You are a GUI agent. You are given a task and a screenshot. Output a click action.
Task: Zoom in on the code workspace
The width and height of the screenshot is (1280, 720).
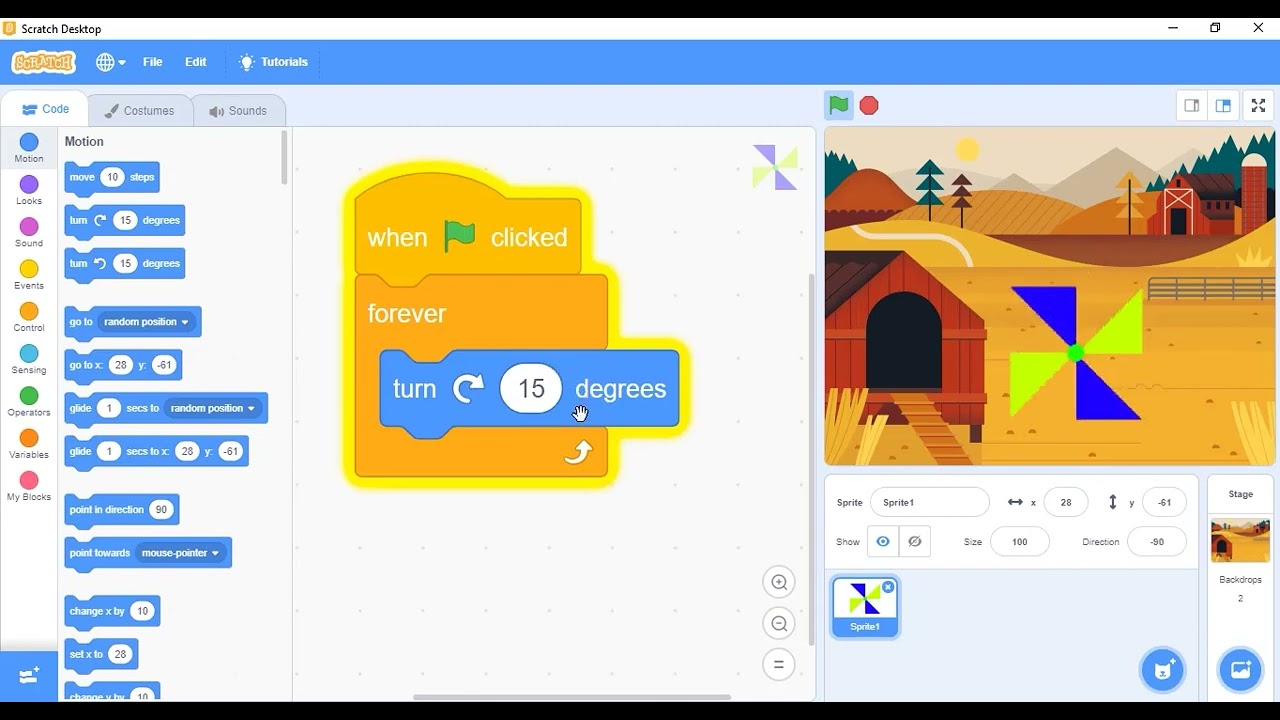pos(779,582)
